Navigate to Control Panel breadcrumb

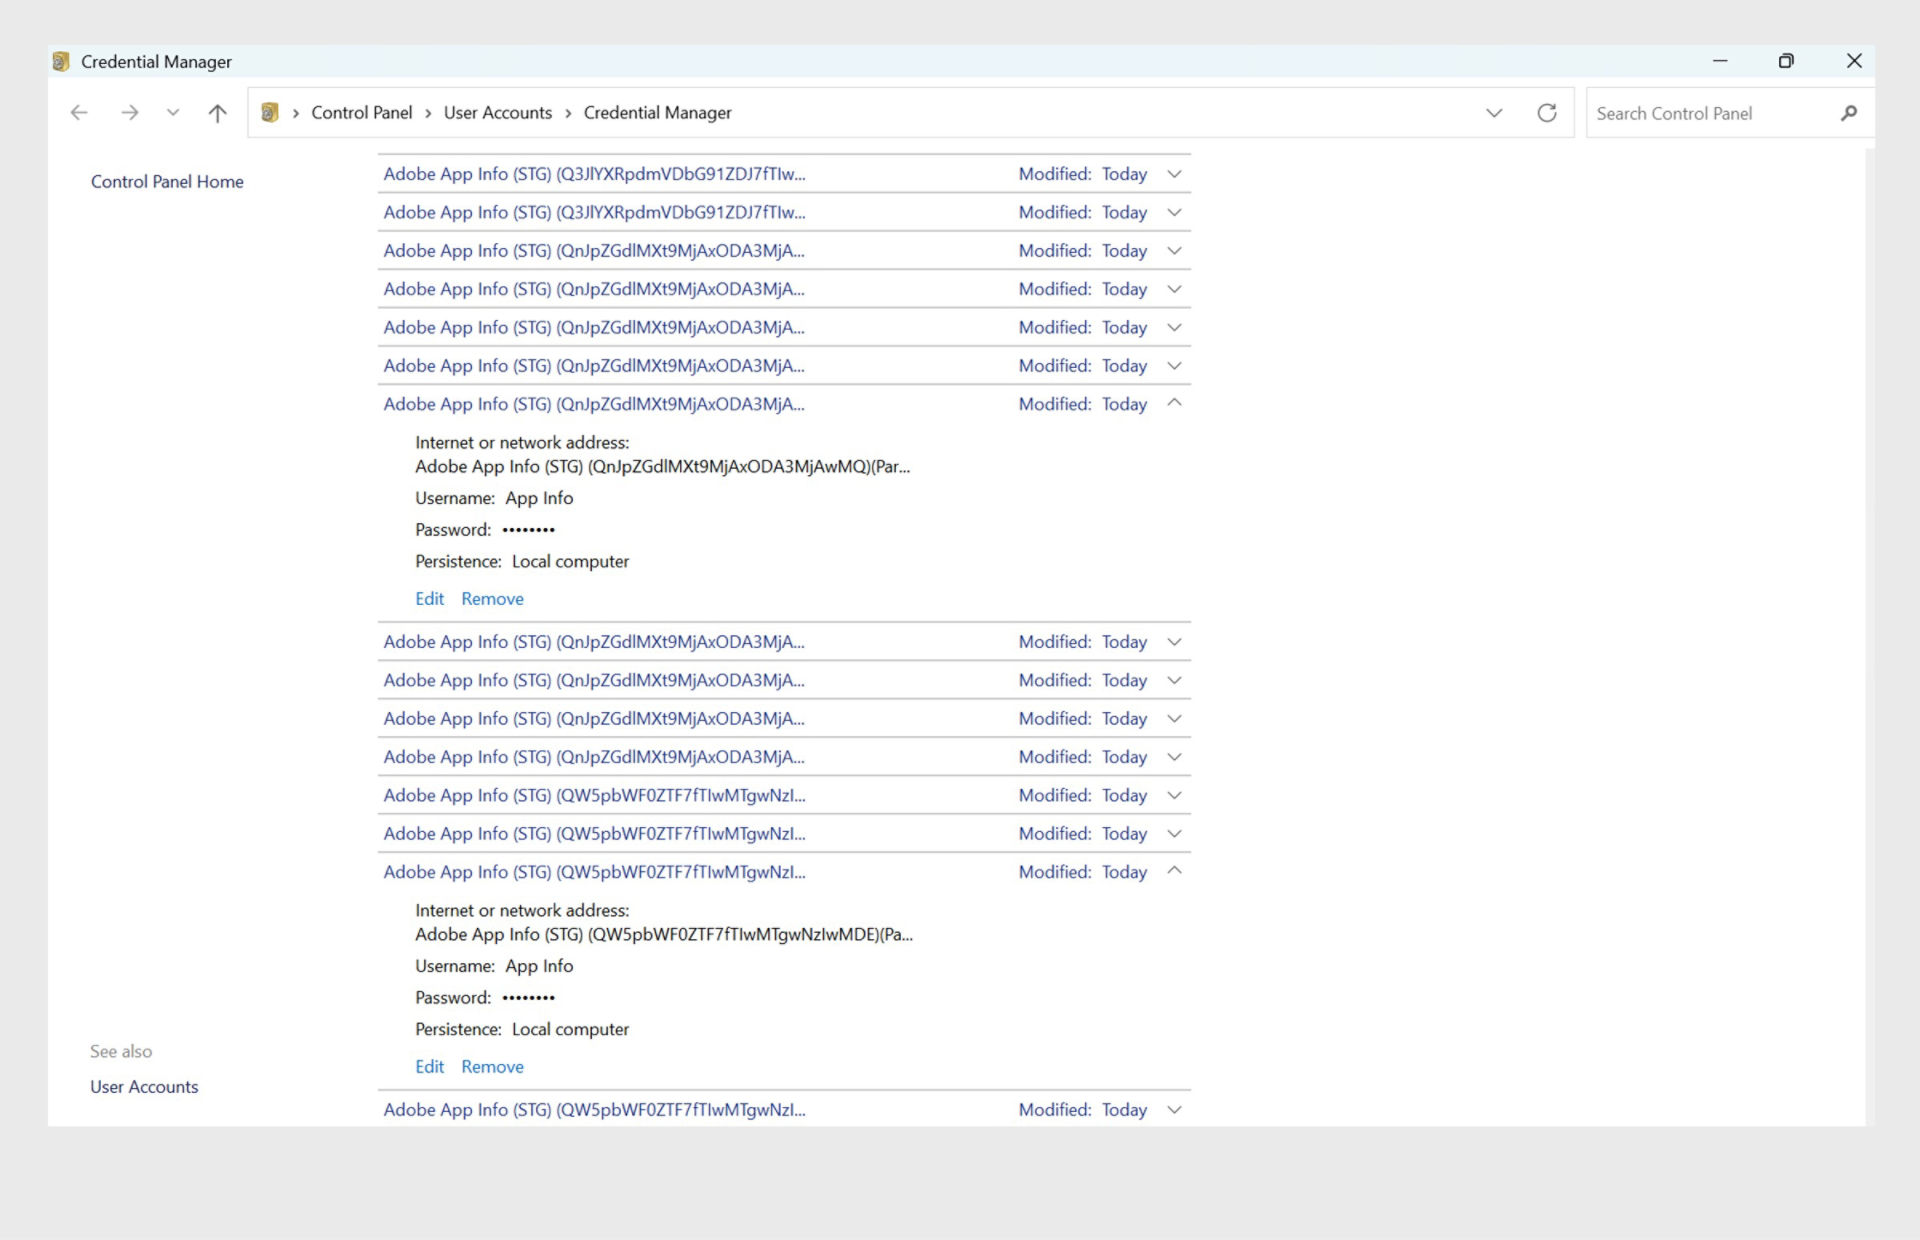coord(362,113)
